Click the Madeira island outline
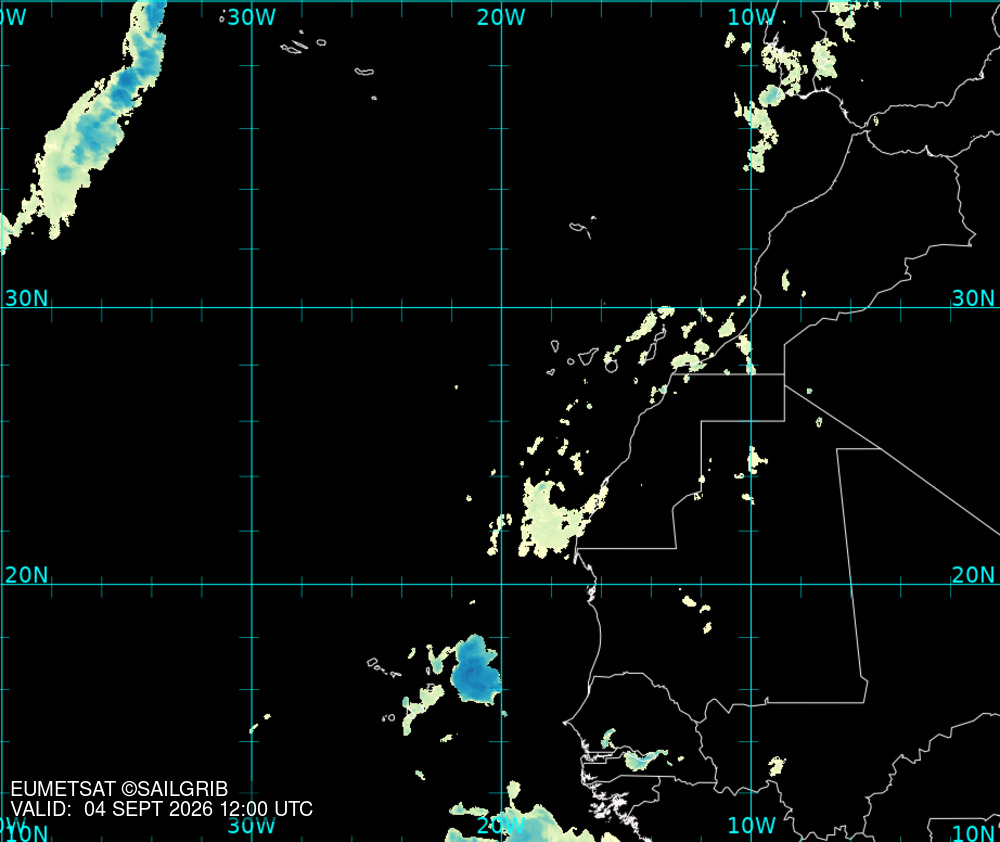The image size is (1000, 842). tap(582, 228)
